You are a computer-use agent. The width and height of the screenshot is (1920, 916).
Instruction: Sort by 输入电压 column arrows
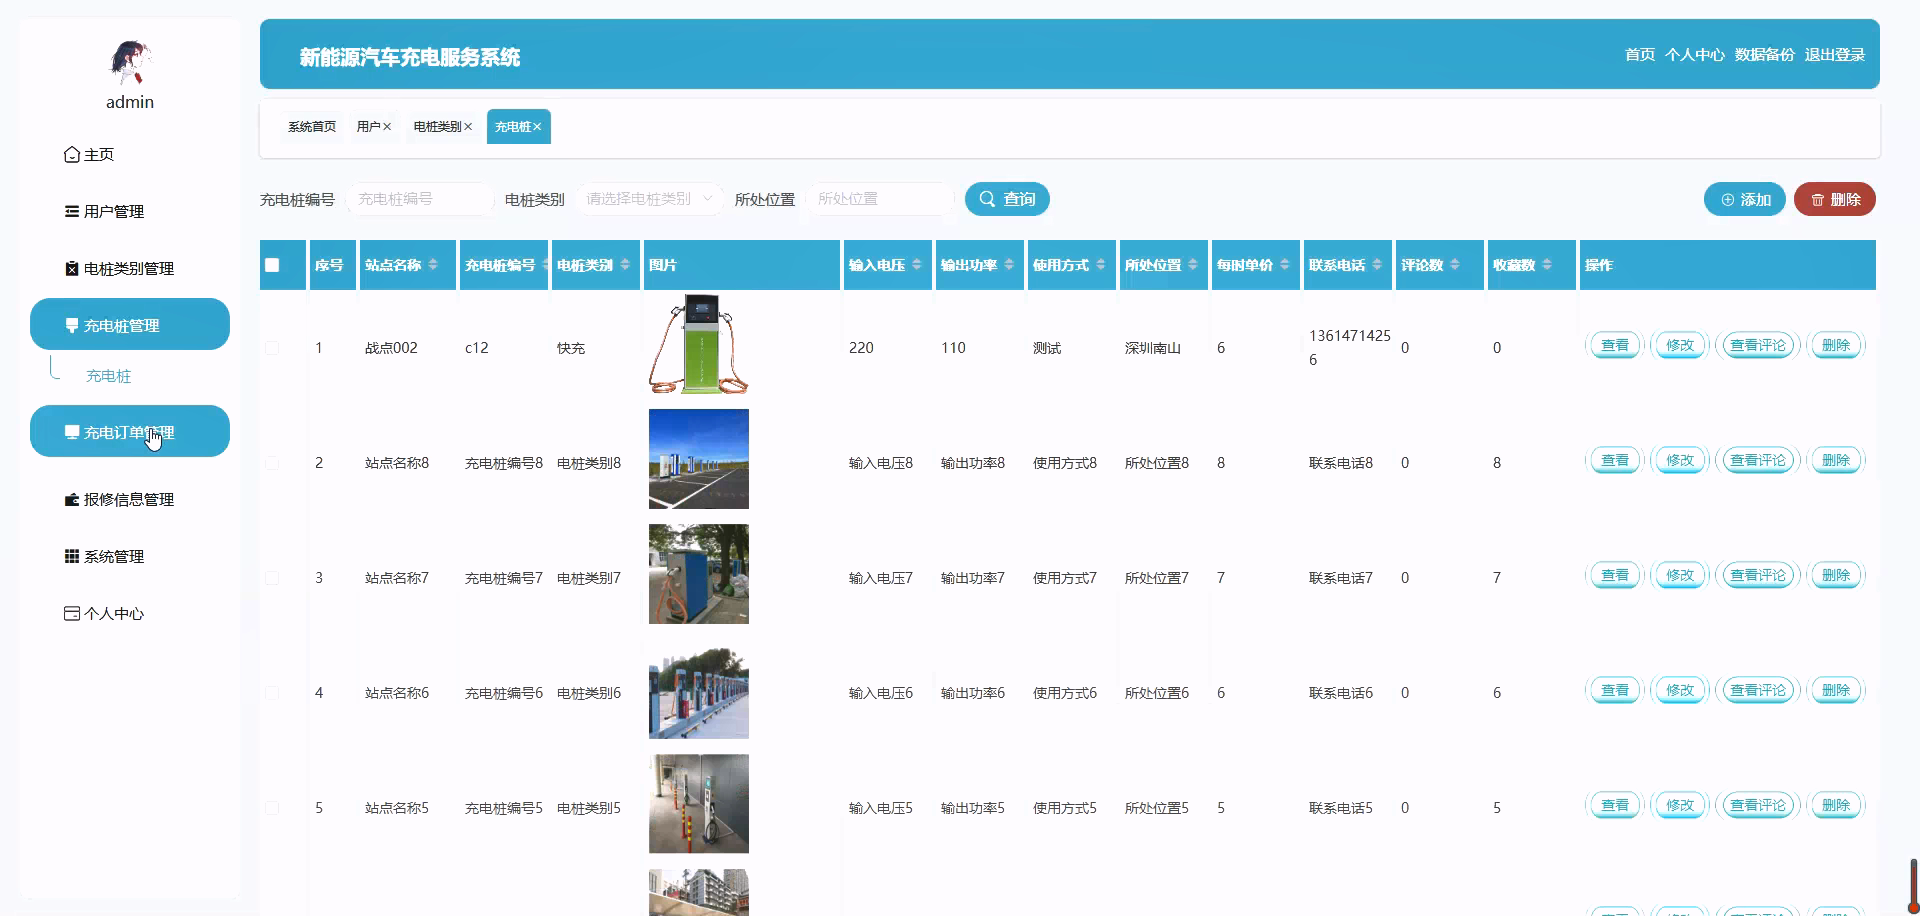pyautogui.click(x=917, y=265)
